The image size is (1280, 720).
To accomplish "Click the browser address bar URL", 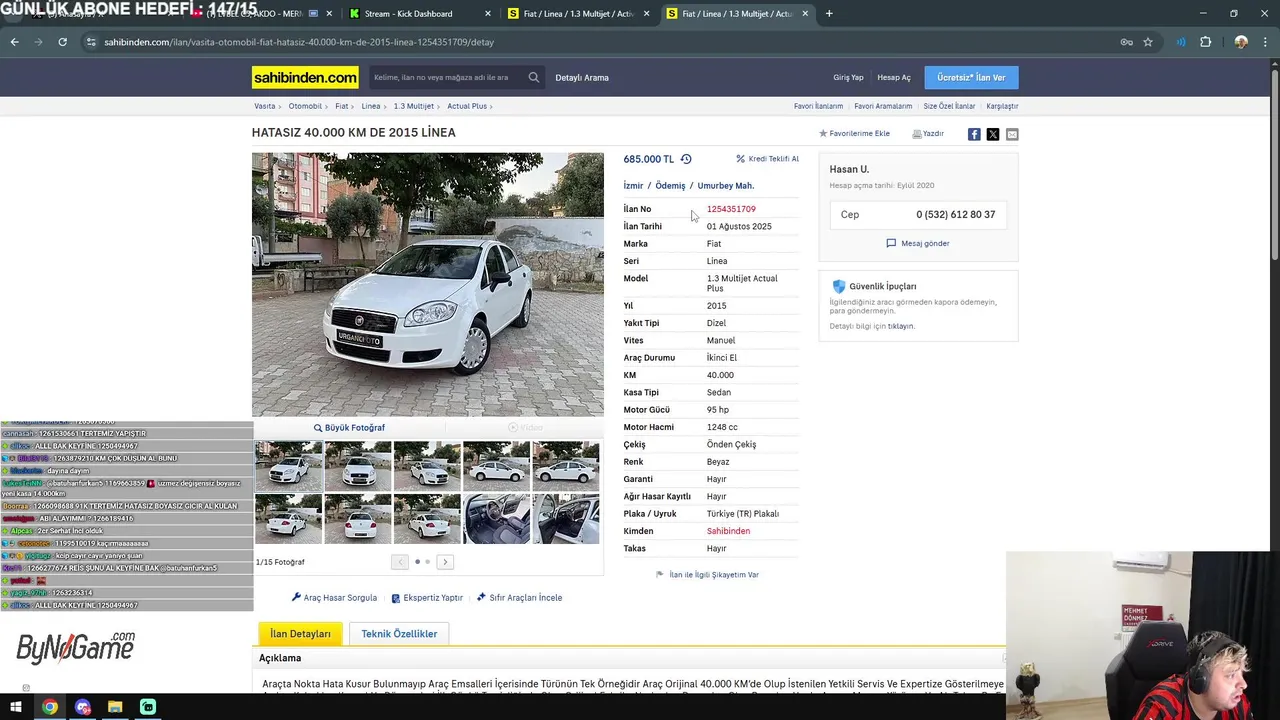I will [x=299, y=42].
